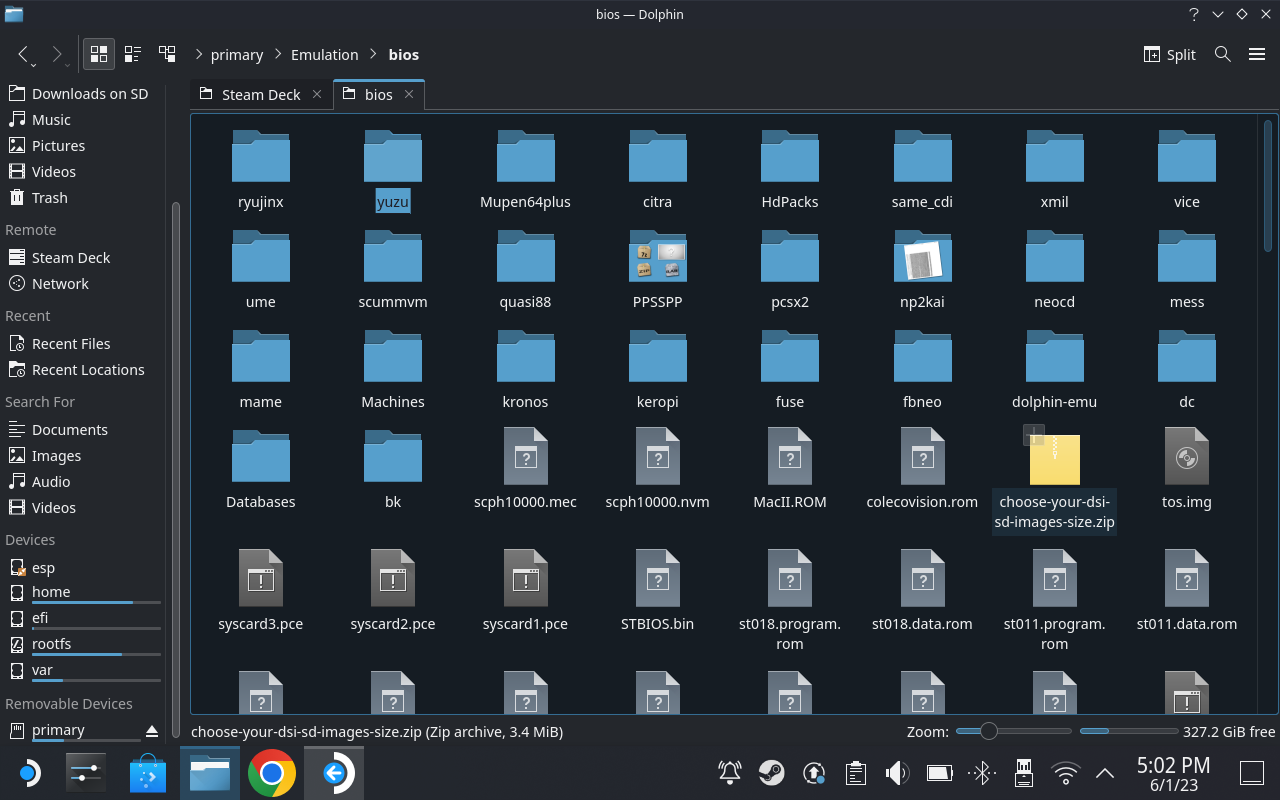
Task: Select tos.img disk image file
Action: (x=1186, y=470)
